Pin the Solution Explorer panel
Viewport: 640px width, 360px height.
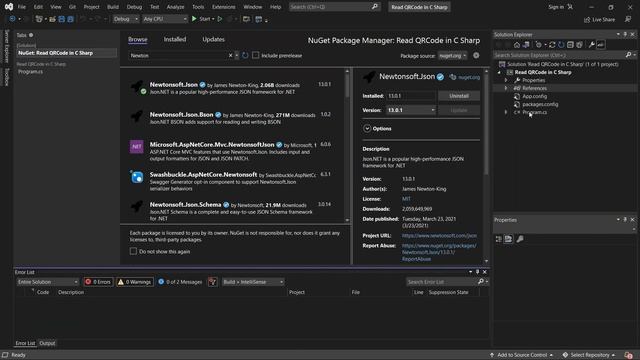(625, 34)
